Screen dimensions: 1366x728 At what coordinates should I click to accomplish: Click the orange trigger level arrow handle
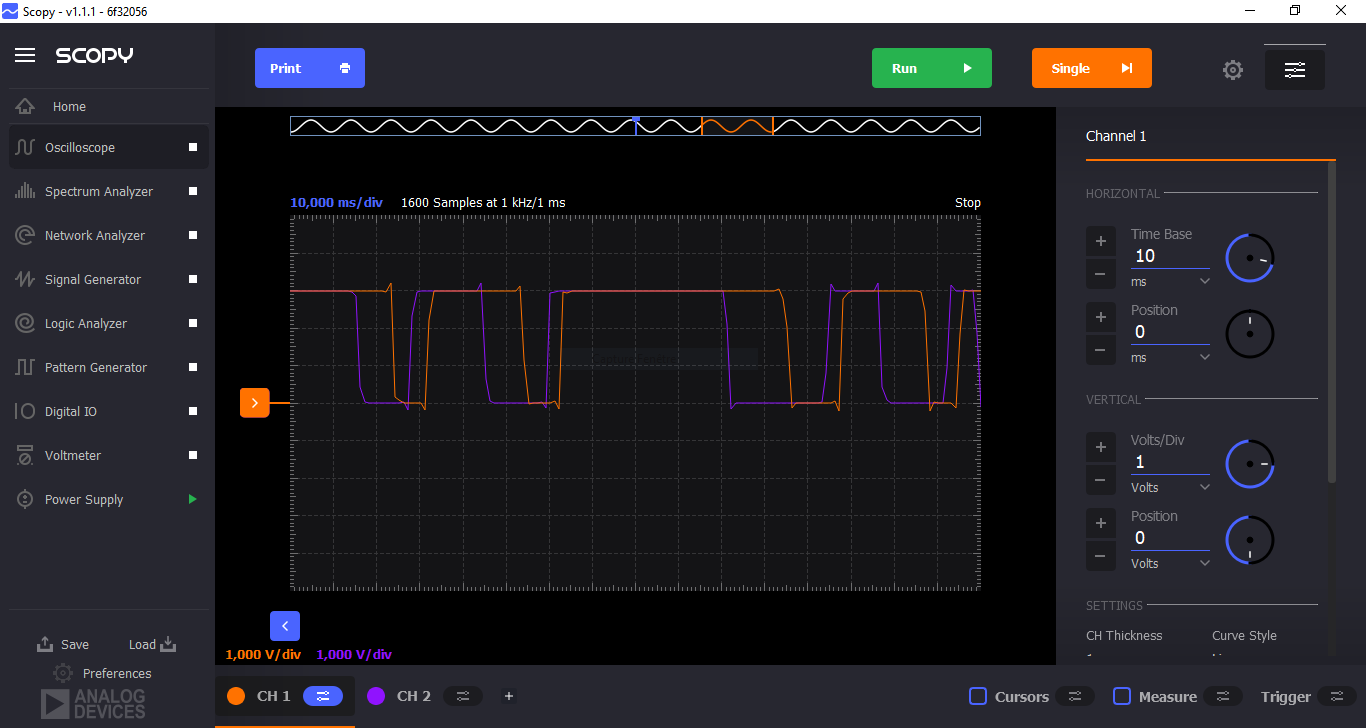pos(255,403)
